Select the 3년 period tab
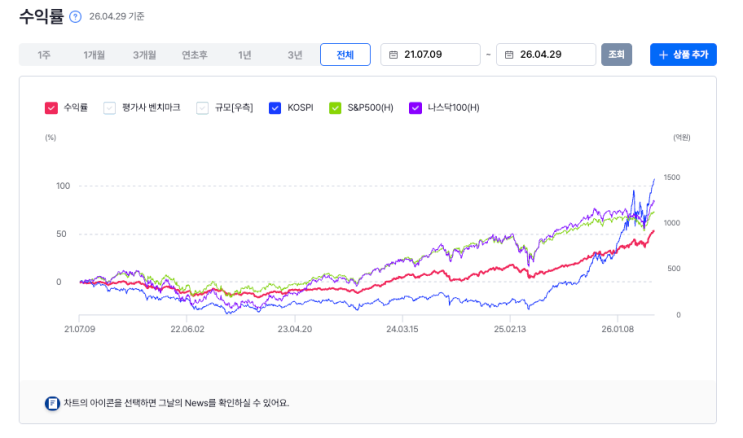This screenshot has width=743, height=438. (x=295, y=55)
